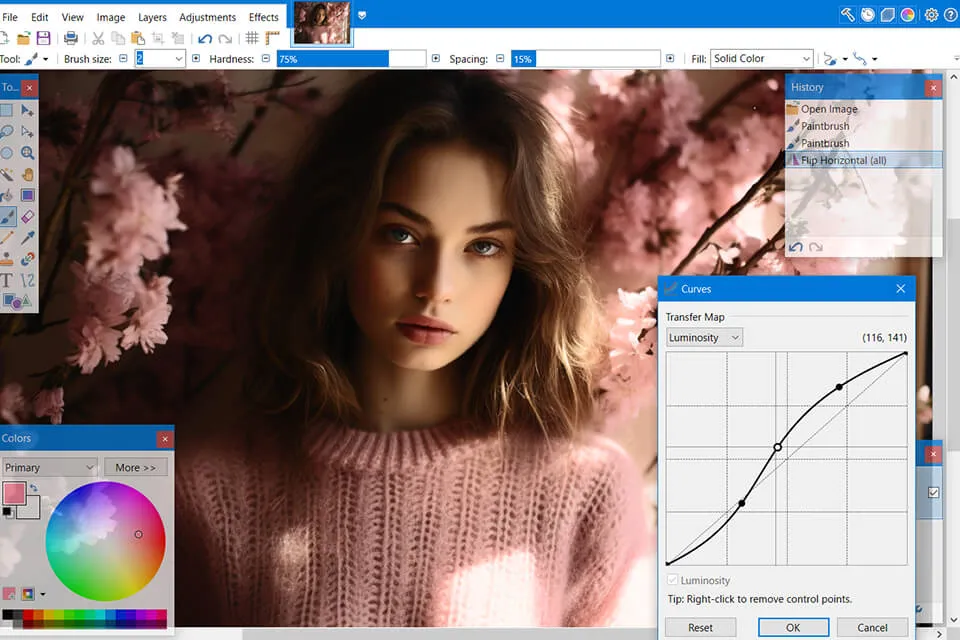Select the Line/Curve tool
Image resolution: width=960 pixels, height=640 pixels.
[x=27, y=280]
